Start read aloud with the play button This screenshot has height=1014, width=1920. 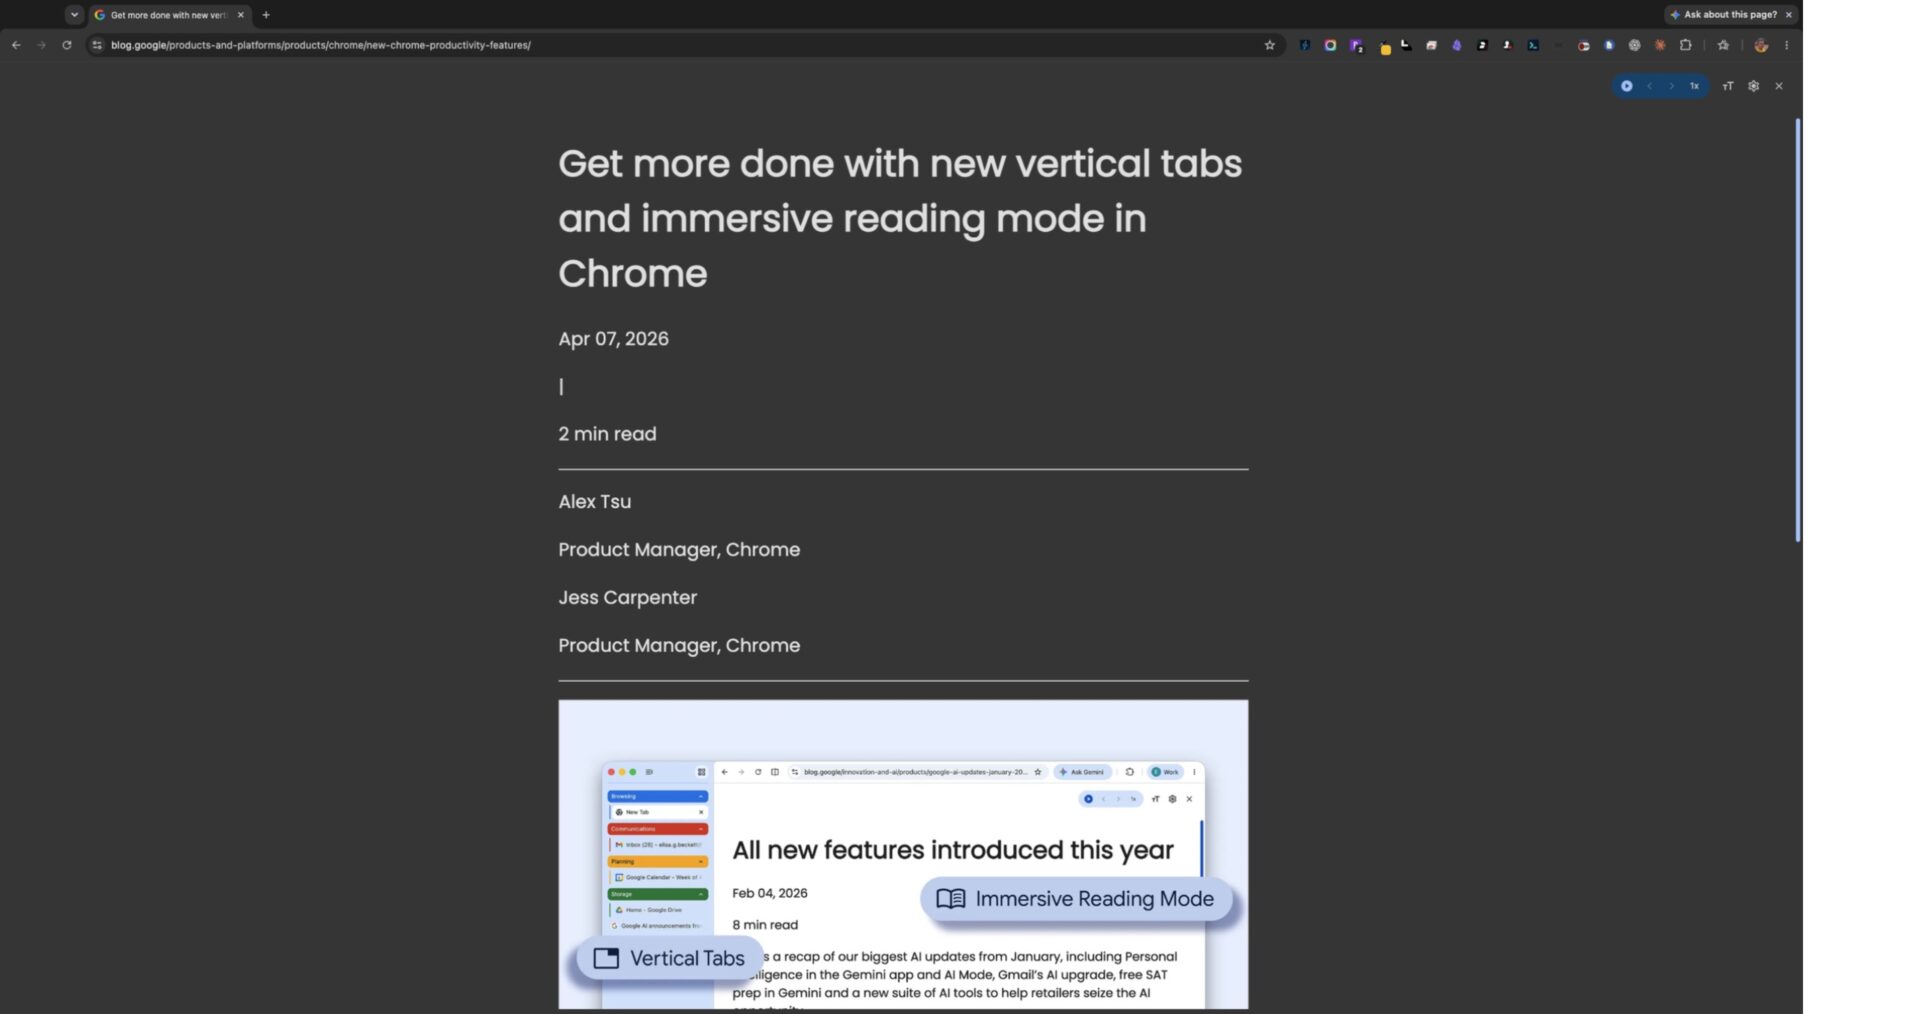[1627, 86]
